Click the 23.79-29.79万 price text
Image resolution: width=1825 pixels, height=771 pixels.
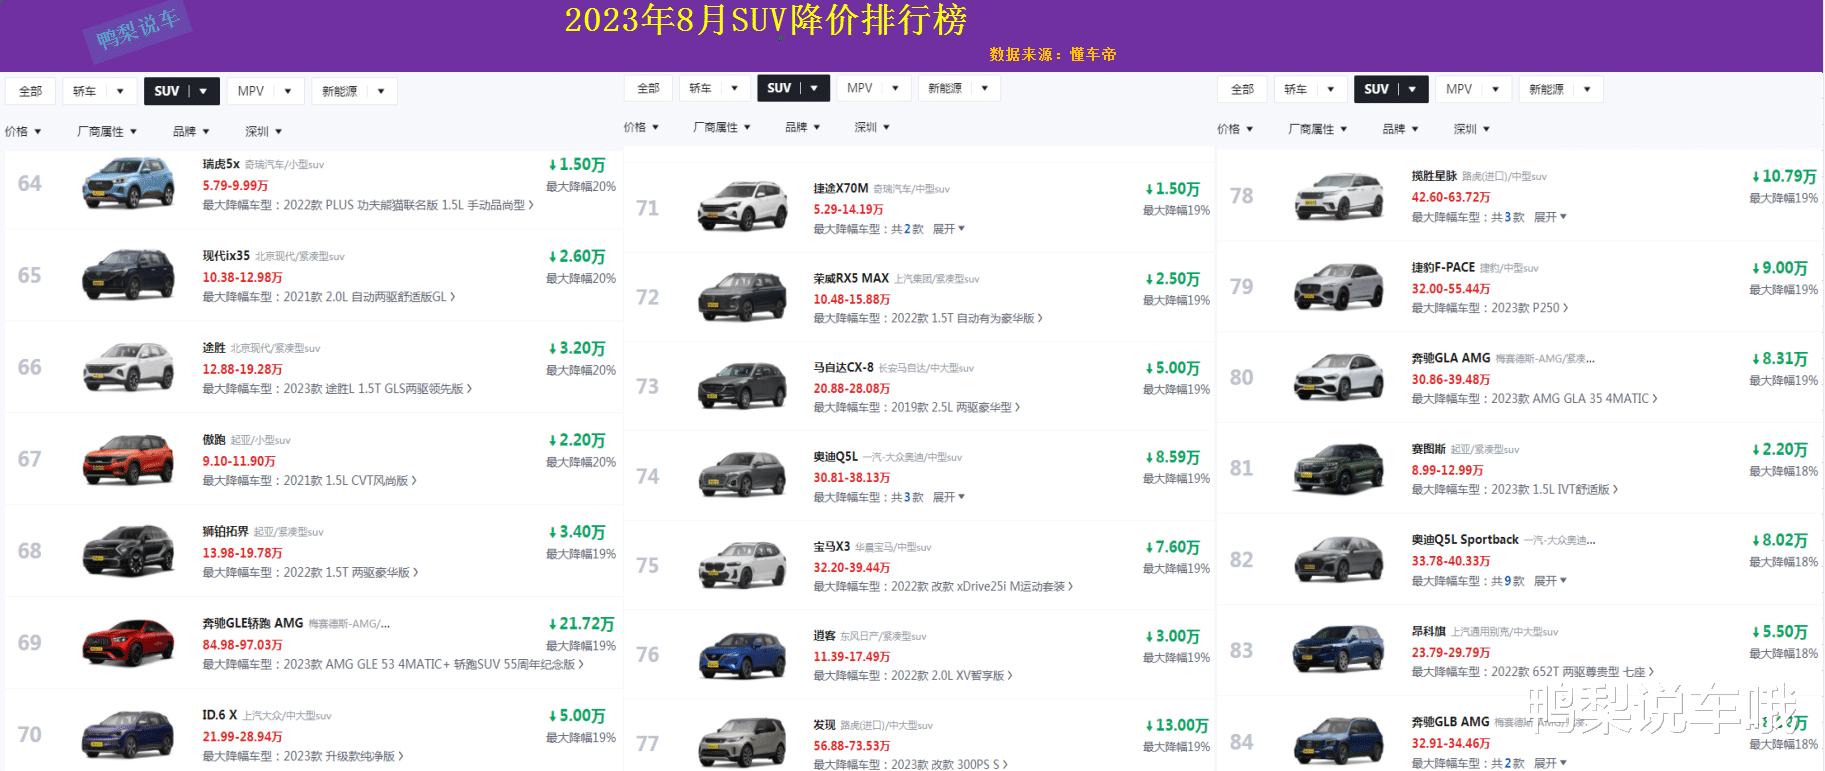click(1450, 652)
